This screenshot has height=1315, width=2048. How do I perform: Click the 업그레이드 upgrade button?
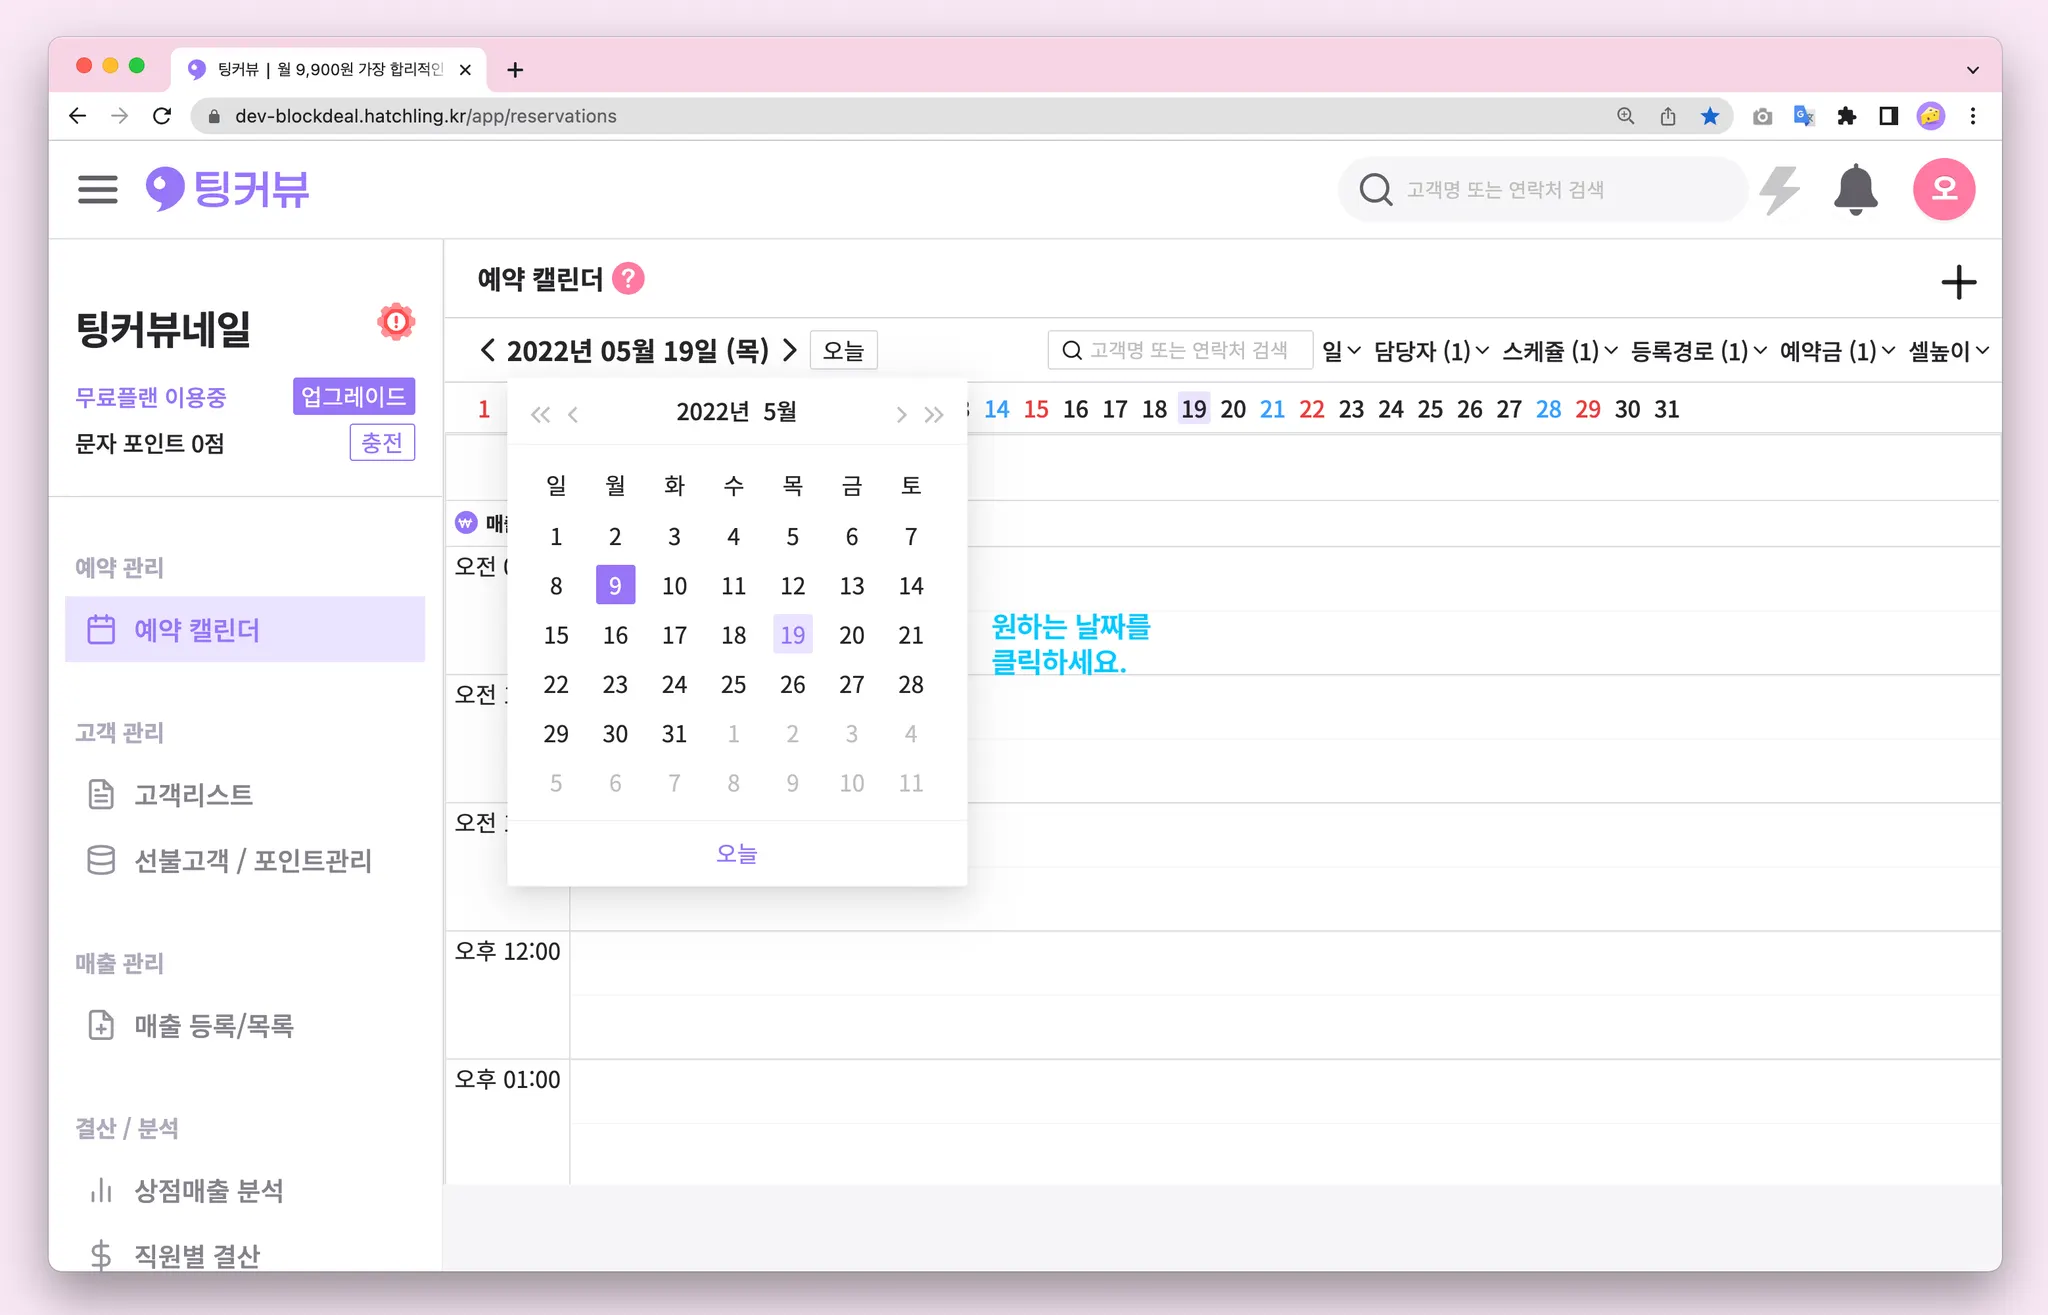pyautogui.click(x=353, y=396)
